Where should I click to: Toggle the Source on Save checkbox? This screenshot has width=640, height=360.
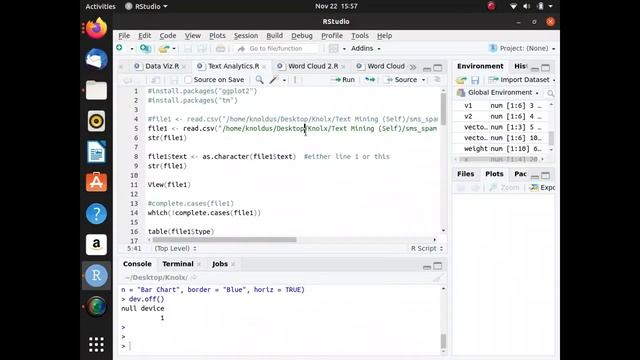pos(188,80)
